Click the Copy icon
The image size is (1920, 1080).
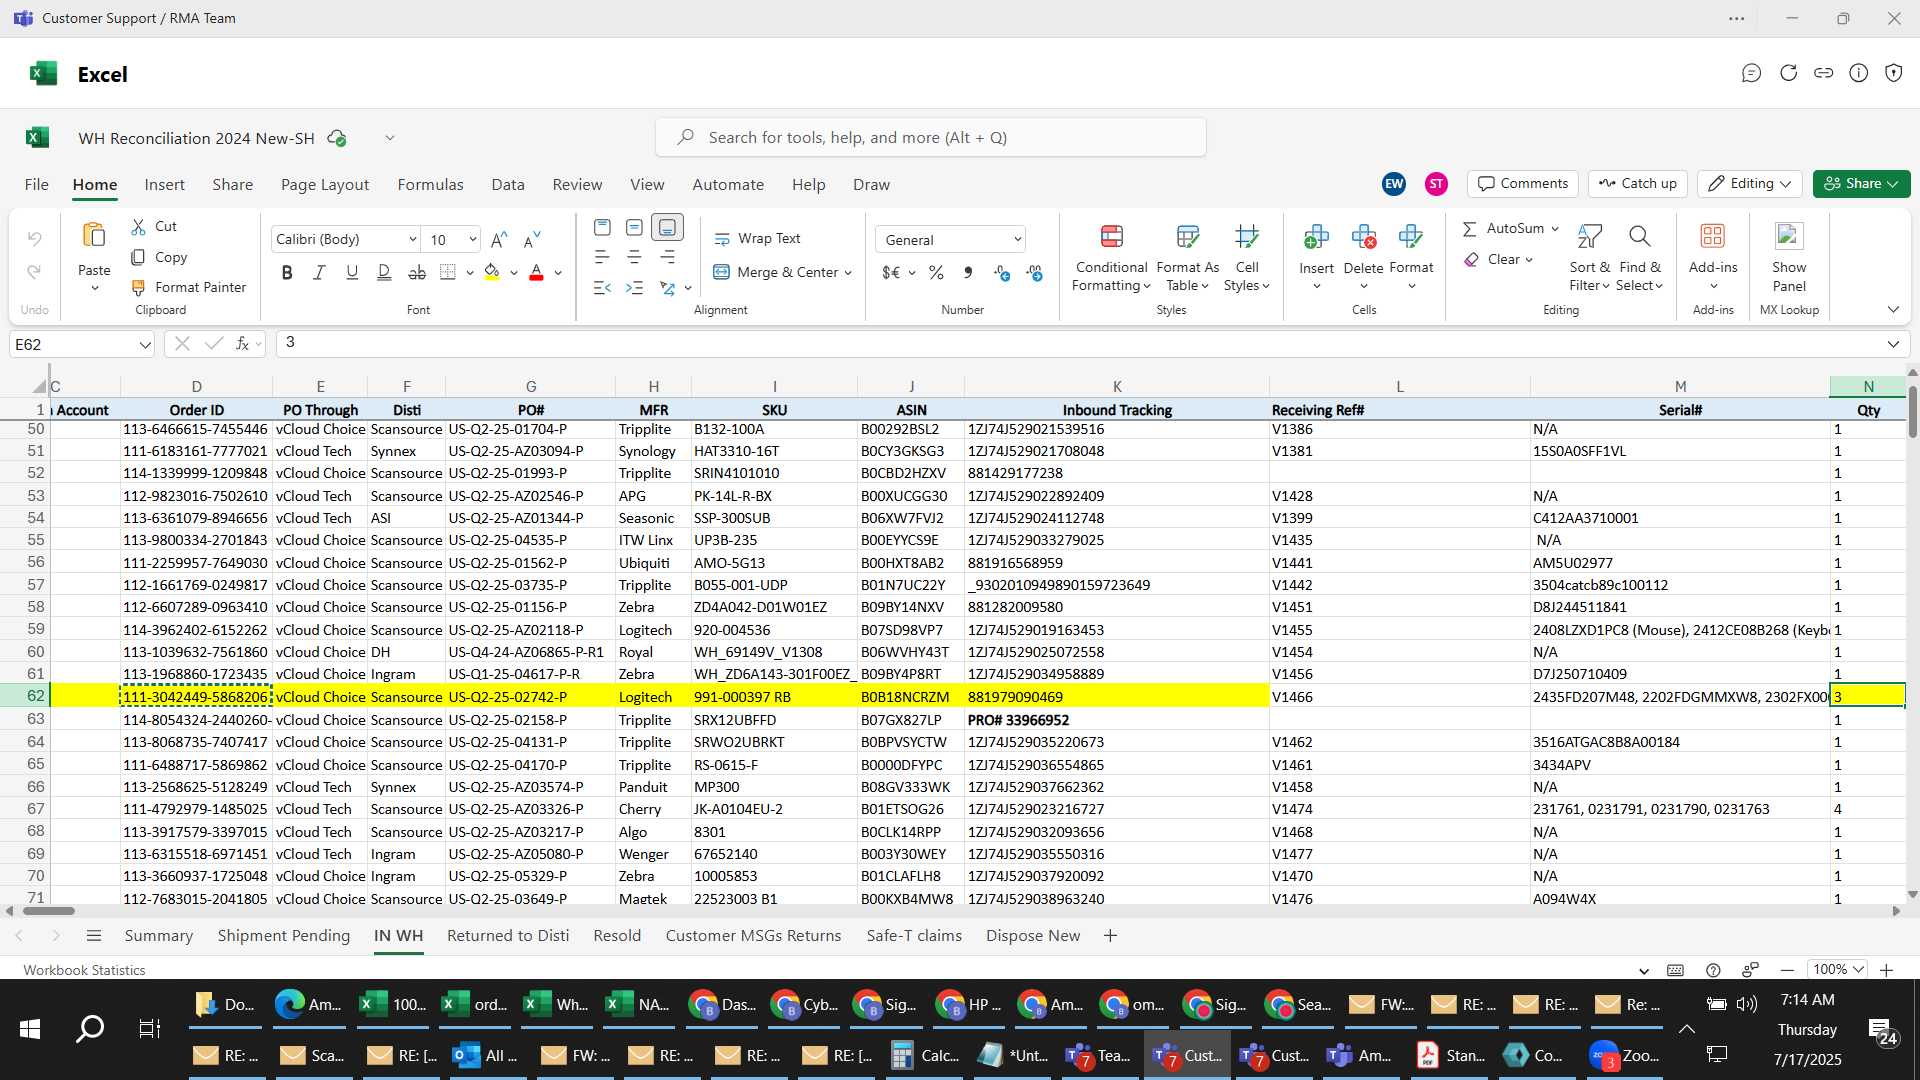139,257
